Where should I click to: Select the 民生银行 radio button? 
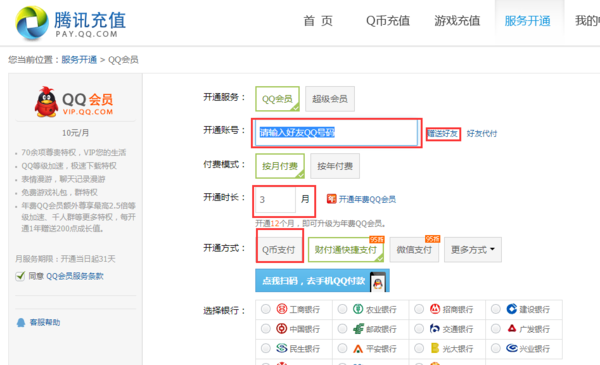pyautogui.click(x=266, y=348)
